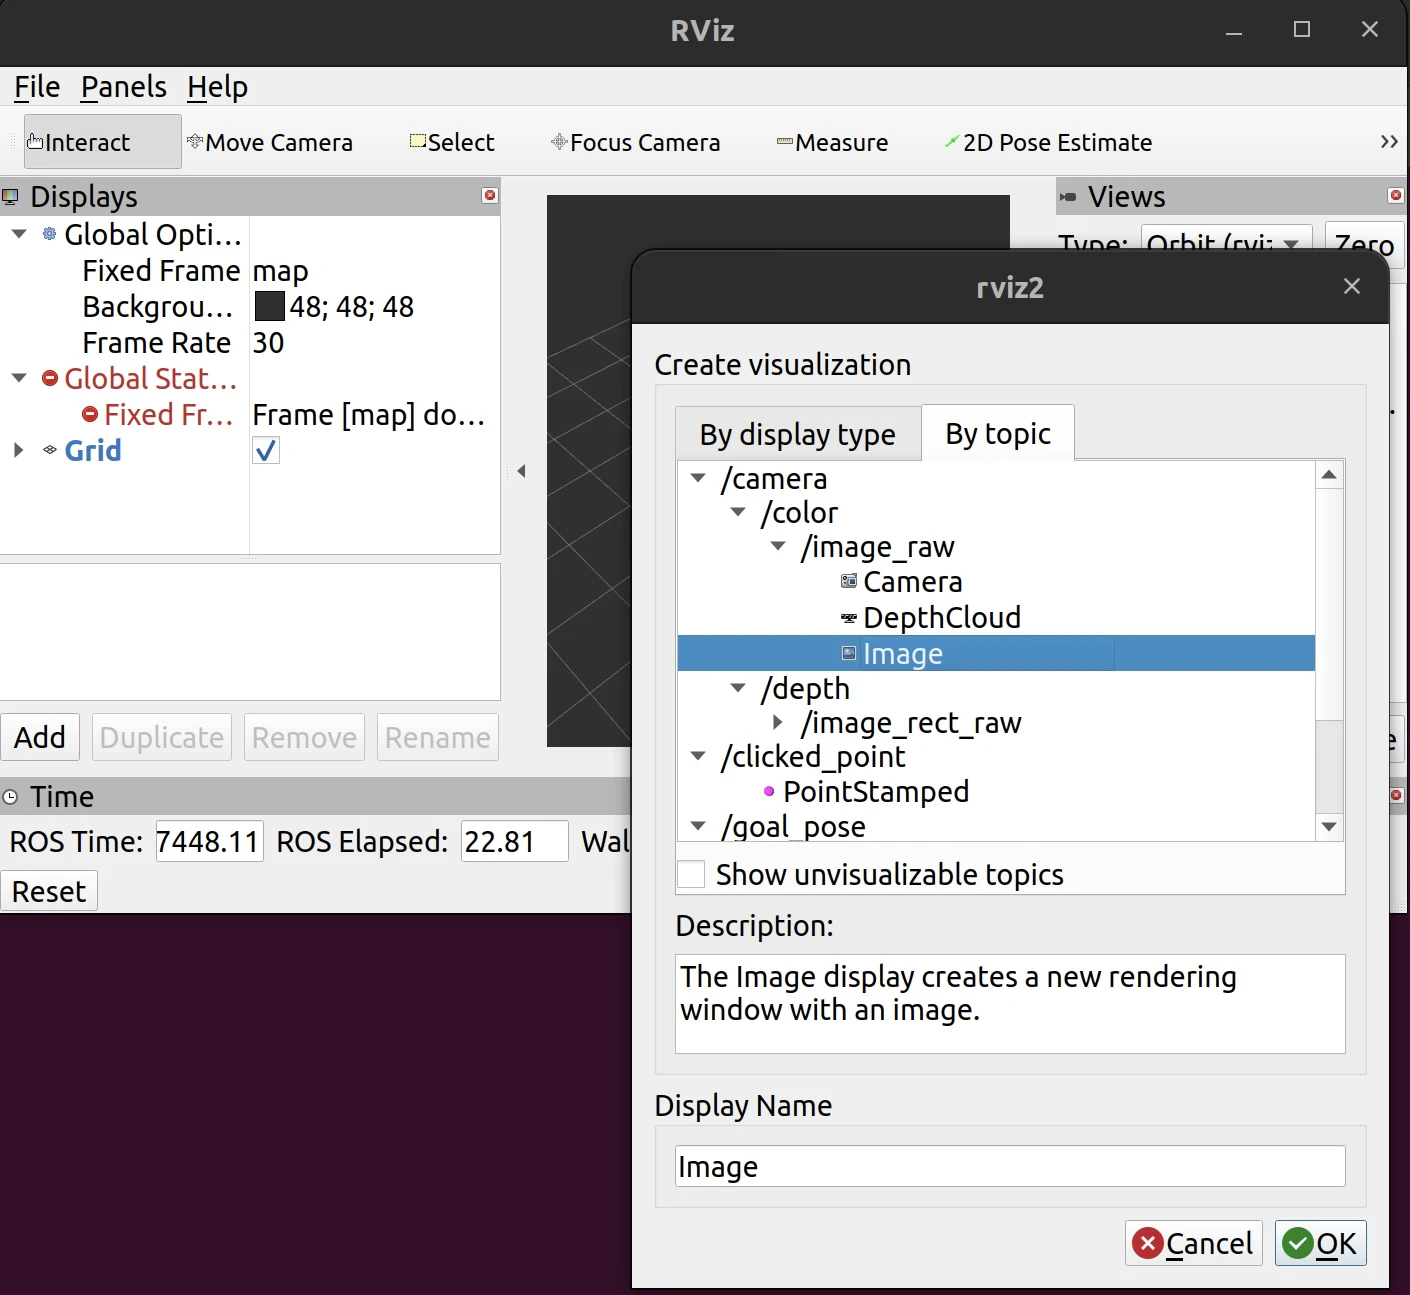Click the Global Options gear icon
The image size is (1410, 1295).
(x=49, y=234)
